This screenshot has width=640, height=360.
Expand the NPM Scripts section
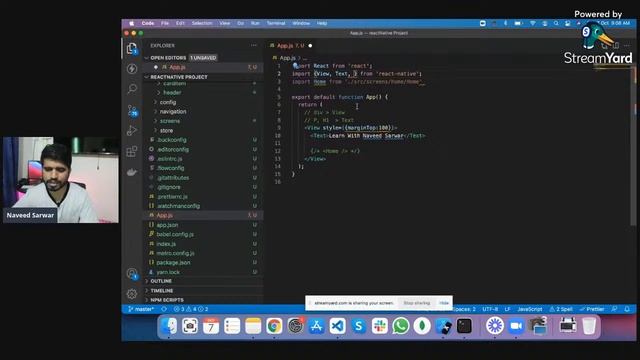[x=167, y=300]
